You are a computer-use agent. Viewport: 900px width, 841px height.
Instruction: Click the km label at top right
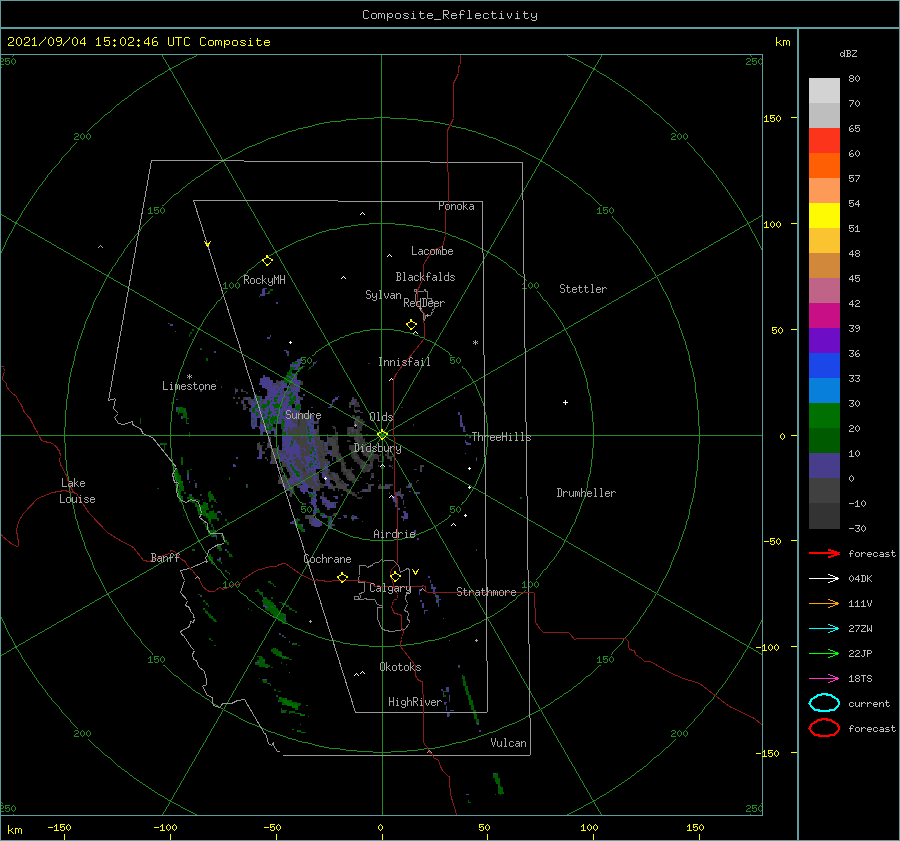click(x=782, y=42)
